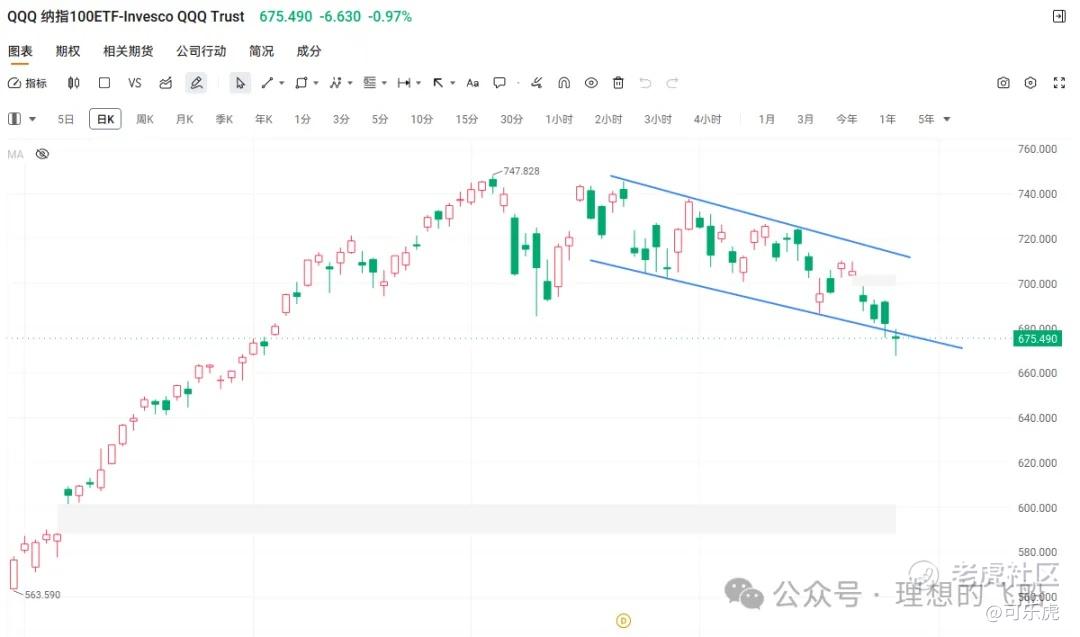
Task: Expand the chart layout dropdown arrow
Action: point(32,119)
